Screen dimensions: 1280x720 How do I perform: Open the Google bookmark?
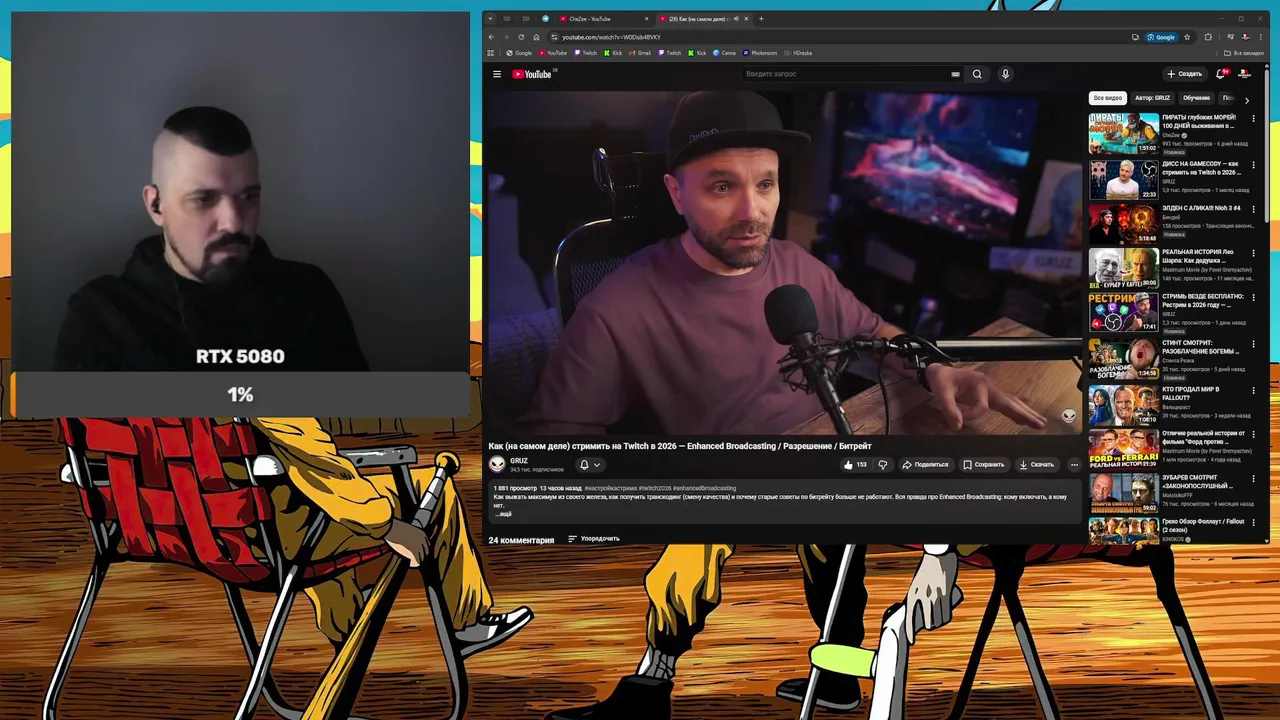pyautogui.click(x=519, y=53)
